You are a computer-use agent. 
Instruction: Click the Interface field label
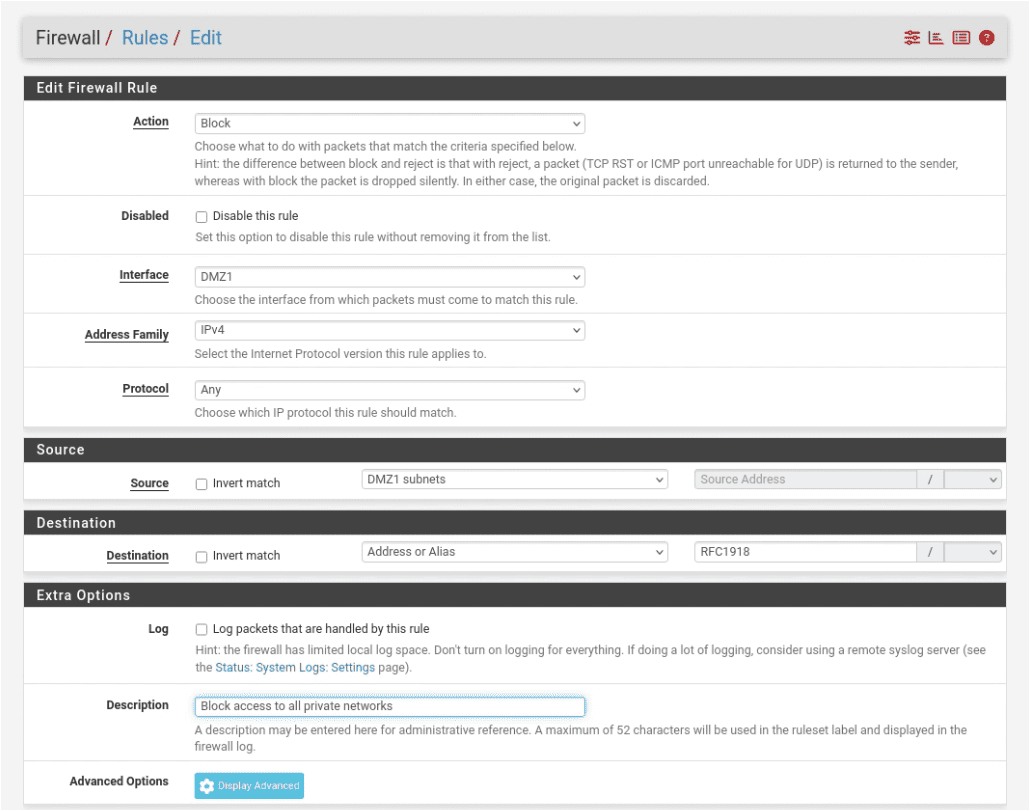[x=144, y=274]
